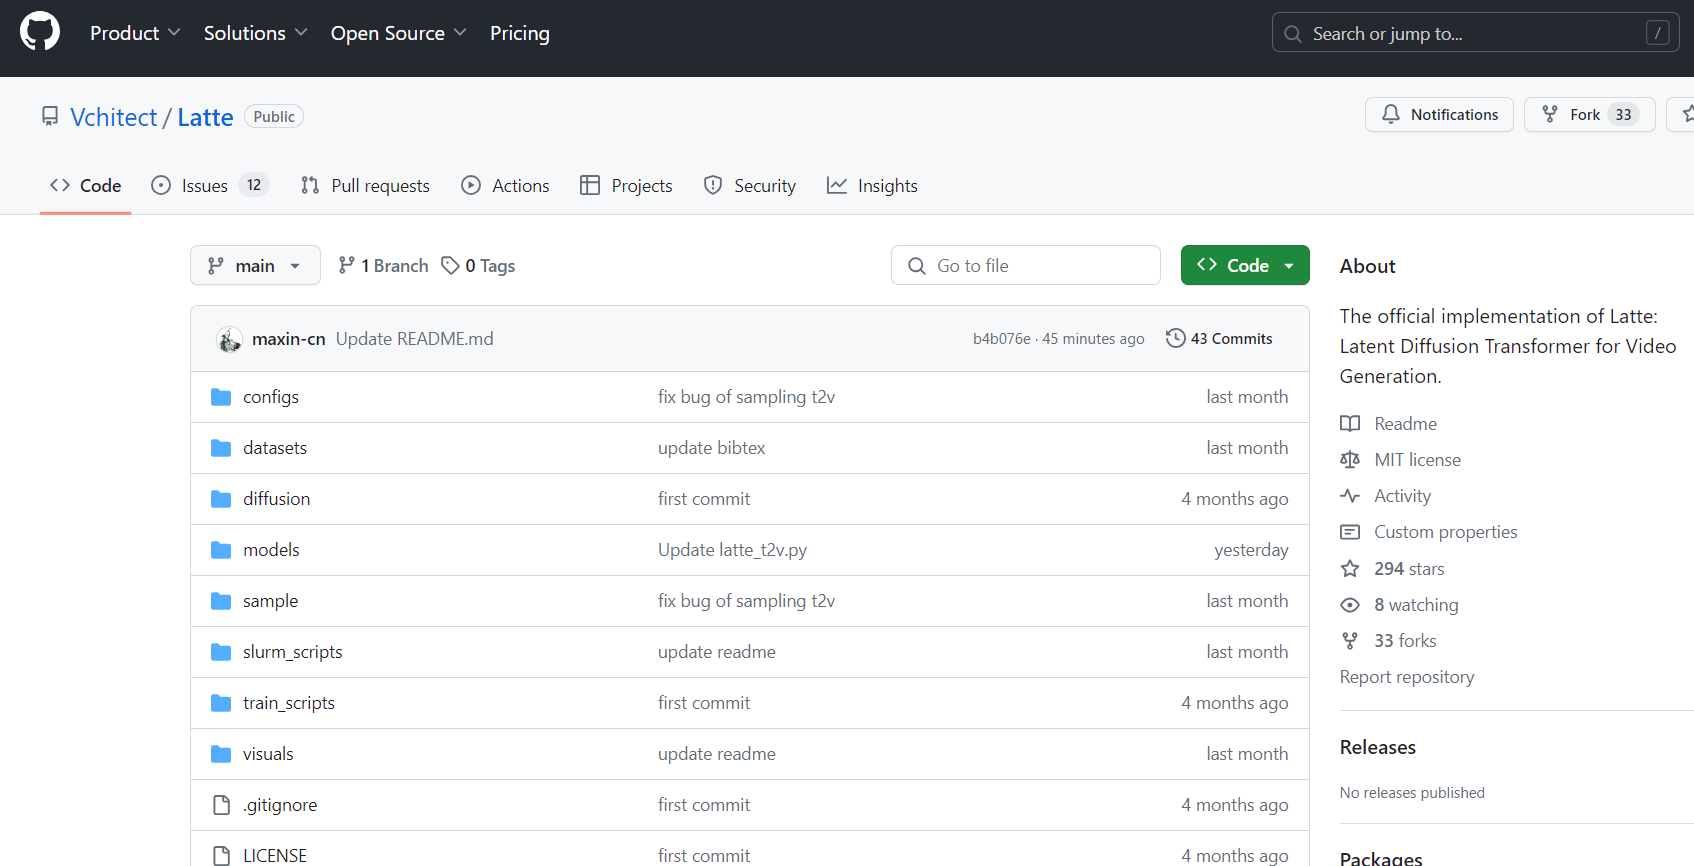Viewport: 1694px width, 866px height.
Task: Open the datasets folder icon
Action: click(x=221, y=448)
